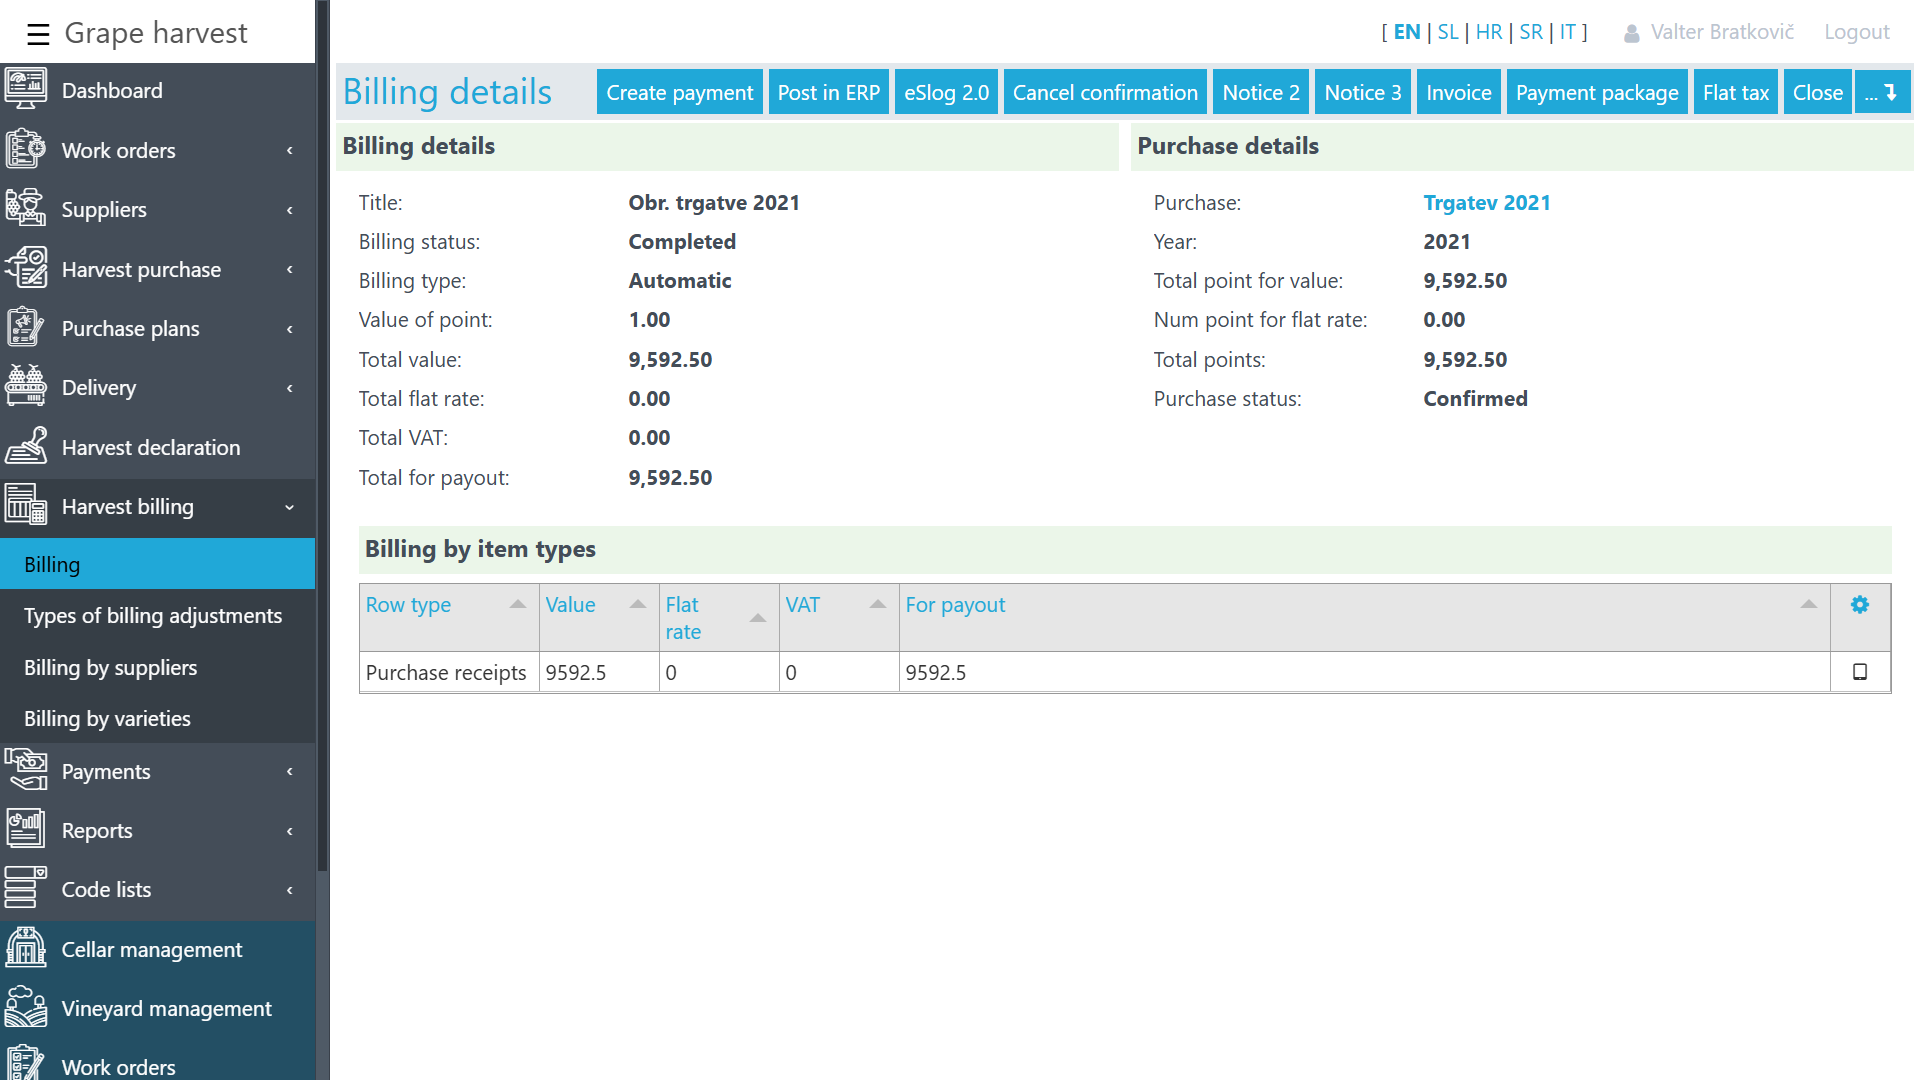The height and width of the screenshot is (1080, 1920).
Task: Expand the Work orders submenu arrow
Action: click(290, 151)
